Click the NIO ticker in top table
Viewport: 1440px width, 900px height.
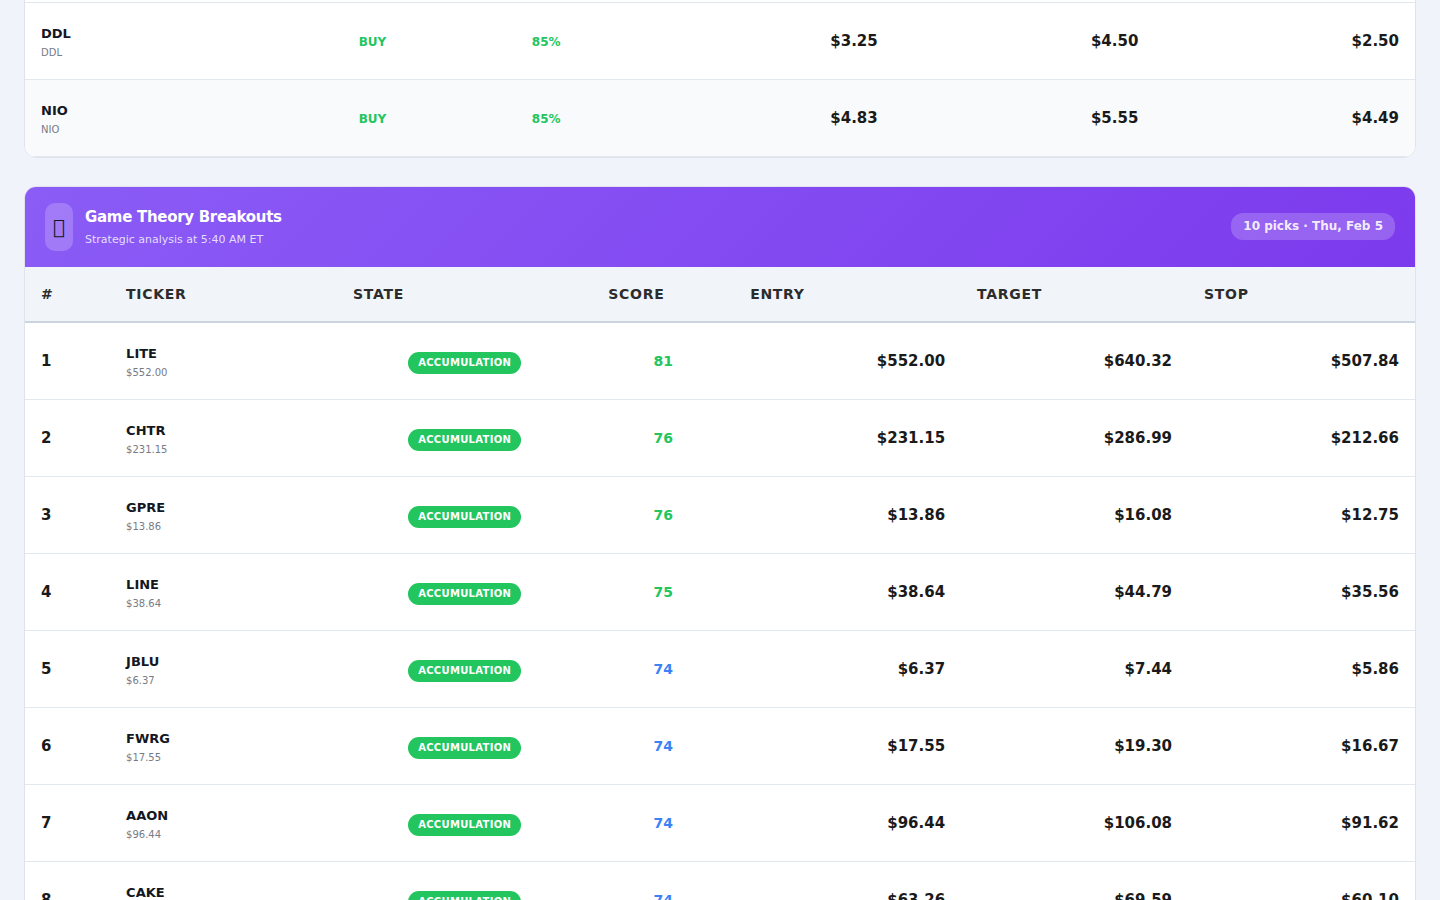(x=54, y=111)
